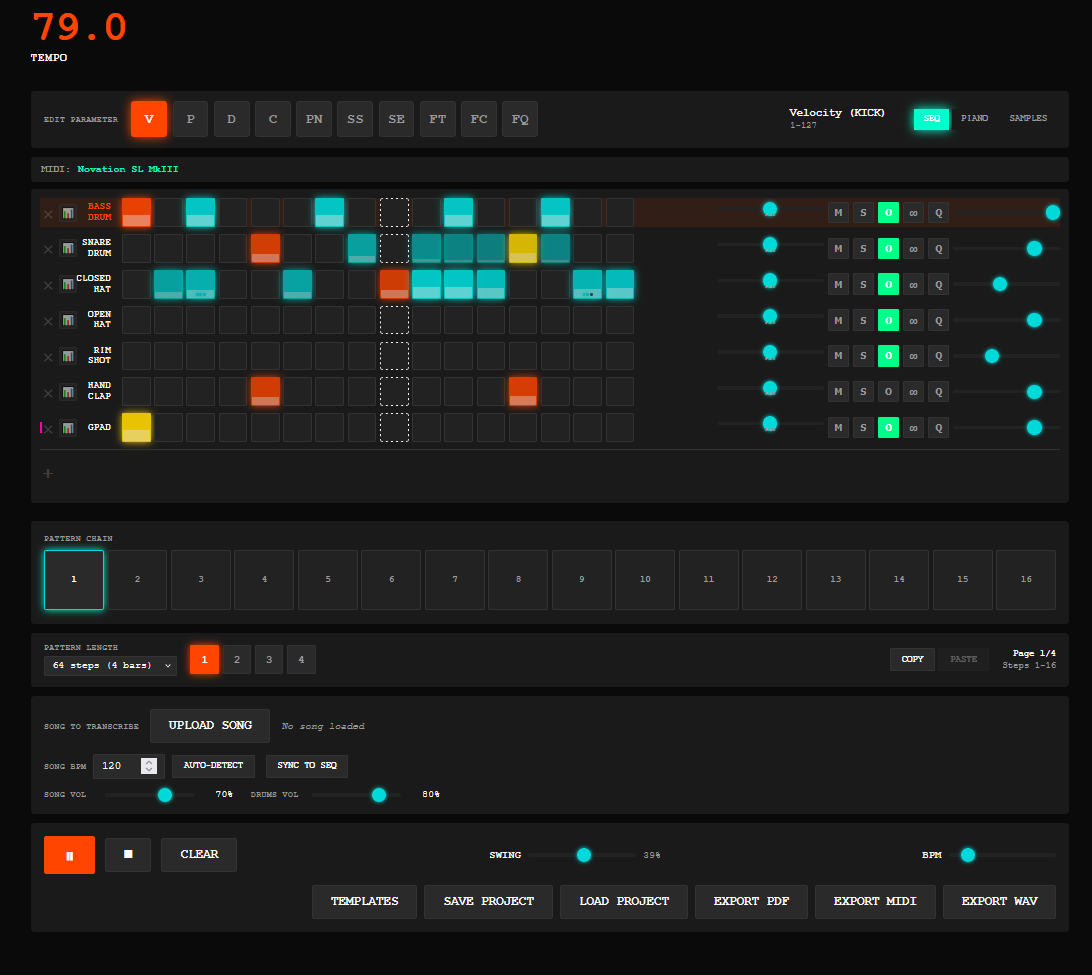
Task: Remove the Snare Drum track with its X
Action: [48, 249]
